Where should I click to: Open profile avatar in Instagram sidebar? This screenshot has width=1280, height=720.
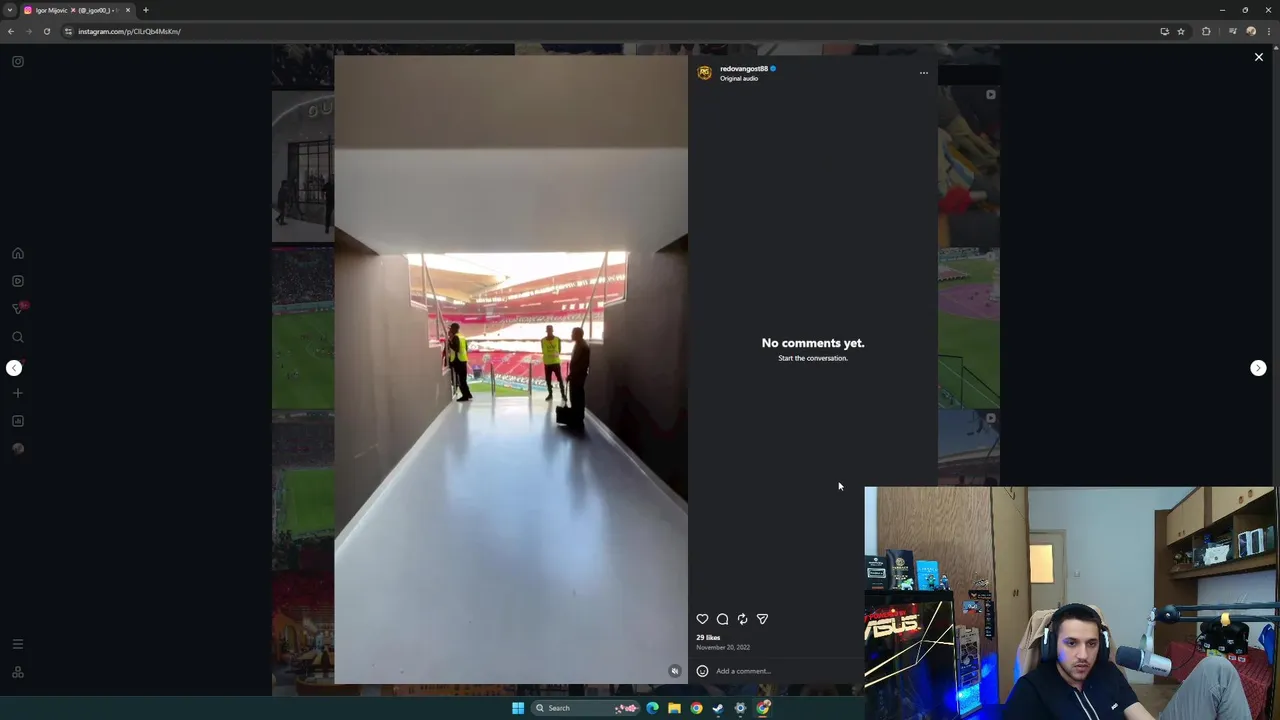(18, 449)
